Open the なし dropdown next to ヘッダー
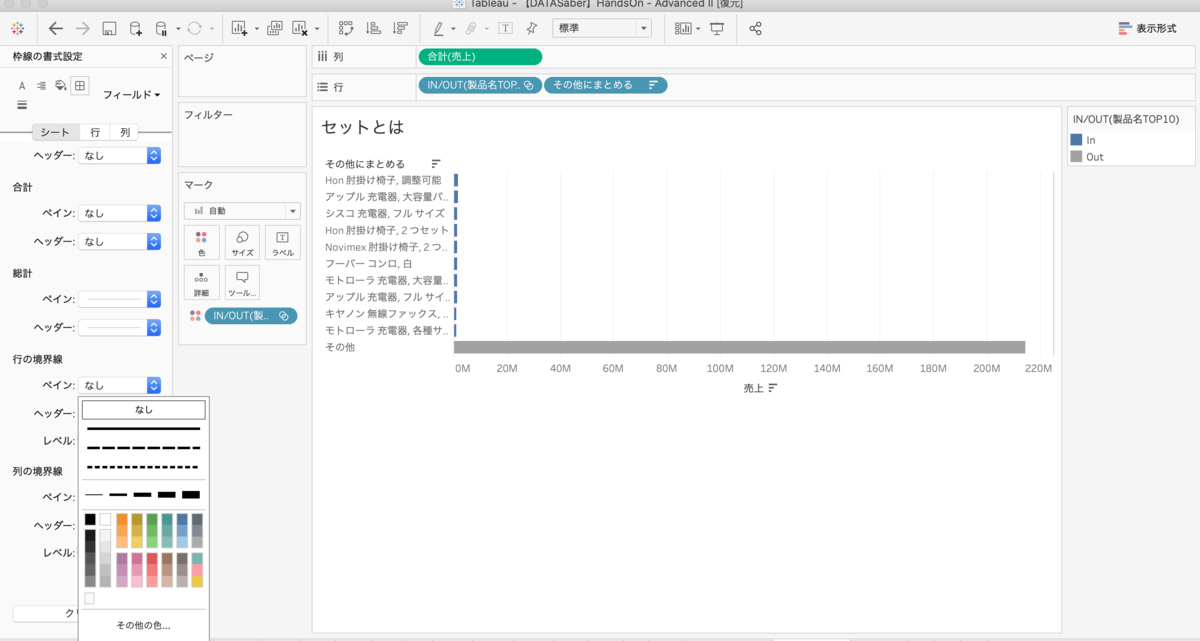1200x641 pixels. (121, 155)
